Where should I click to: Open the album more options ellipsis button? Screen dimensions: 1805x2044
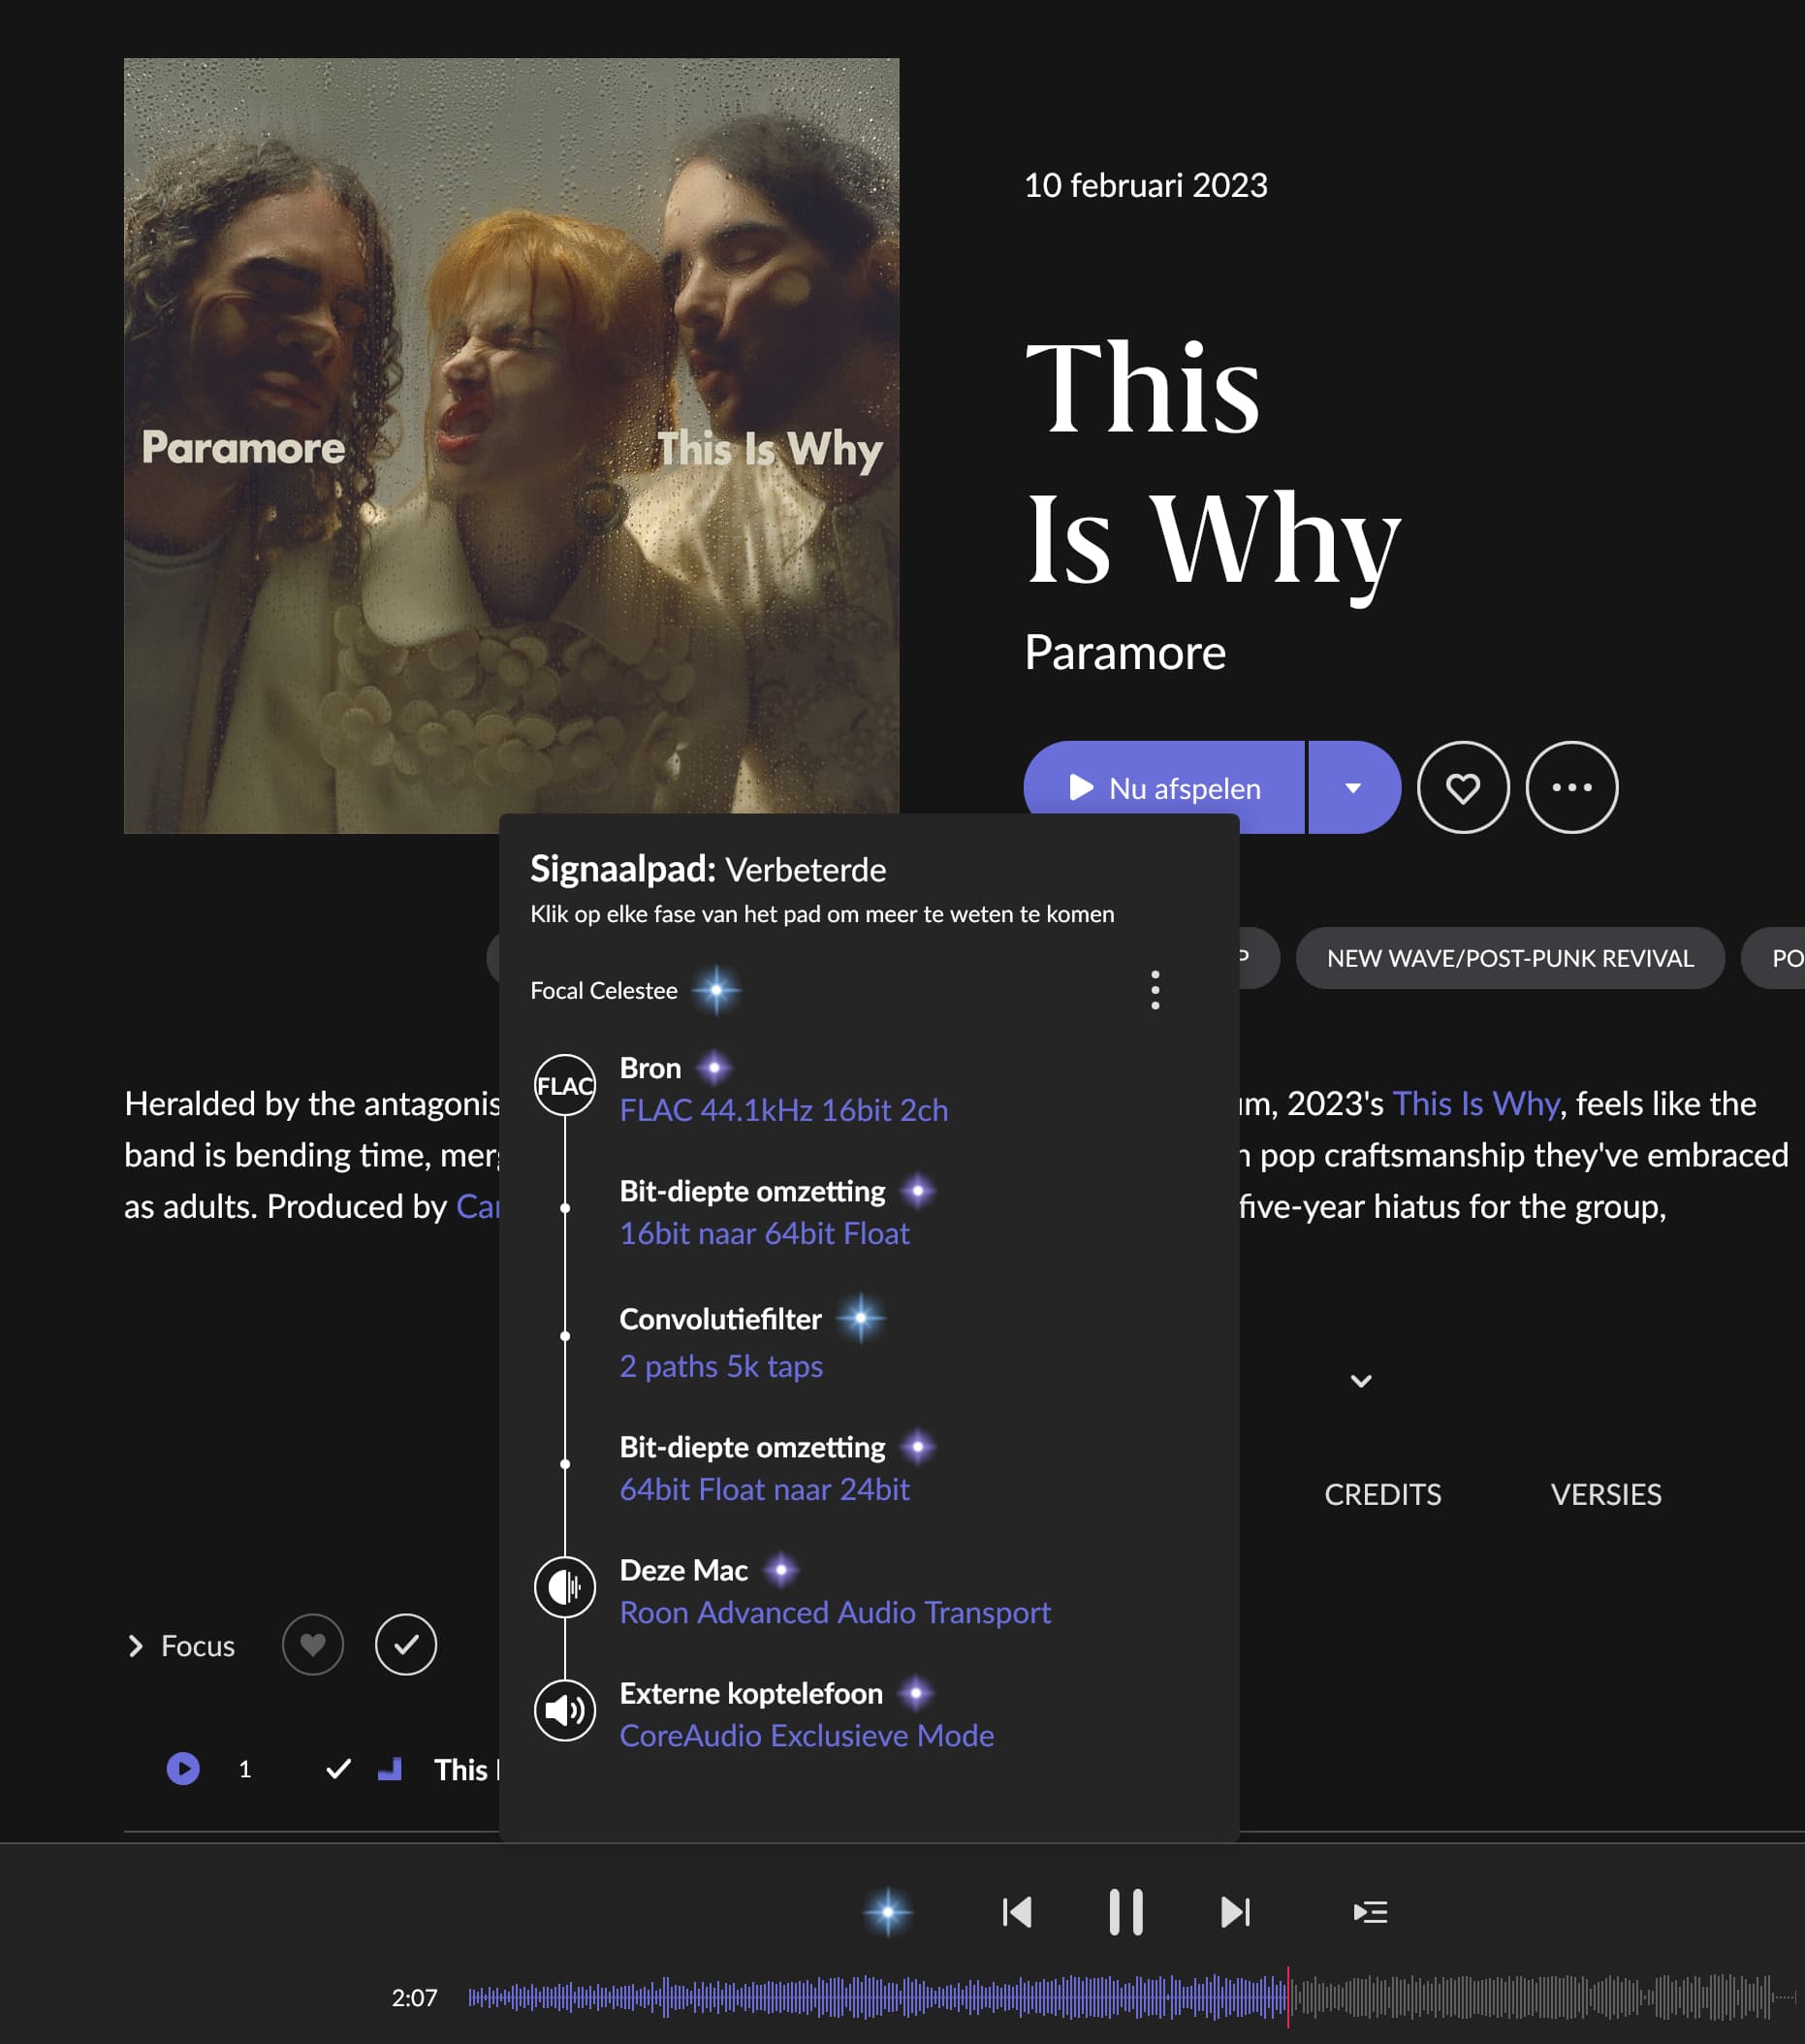(x=1572, y=787)
